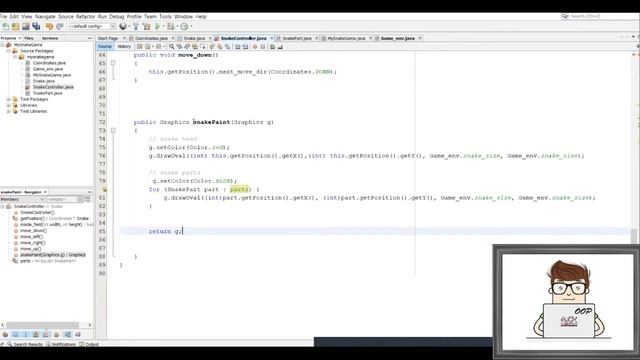Click the Open Project toolbar icon
Image resolution: width=640 pixels, height=360 pixels.
click(x=25, y=27)
